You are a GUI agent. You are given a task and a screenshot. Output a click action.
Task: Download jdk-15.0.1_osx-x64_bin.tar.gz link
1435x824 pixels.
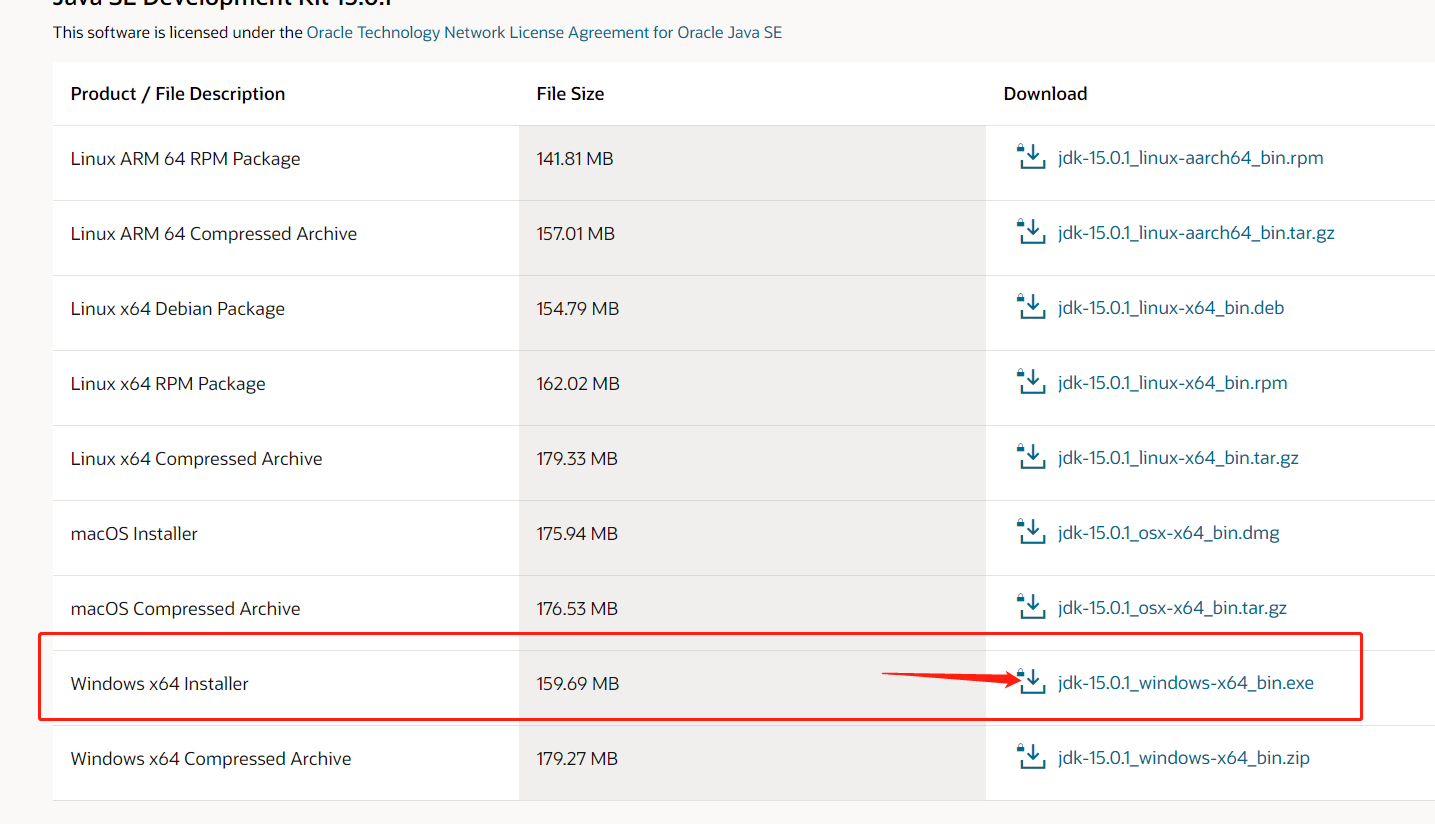(1172, 608)
